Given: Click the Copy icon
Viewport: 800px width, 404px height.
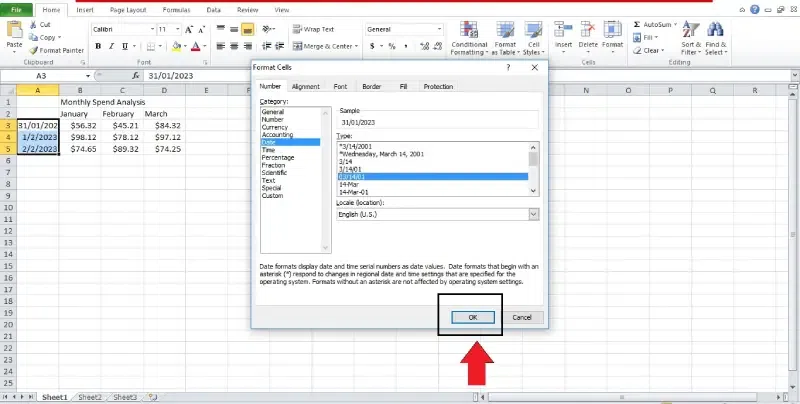Looking at the screenshot, I should coord(33,37).
